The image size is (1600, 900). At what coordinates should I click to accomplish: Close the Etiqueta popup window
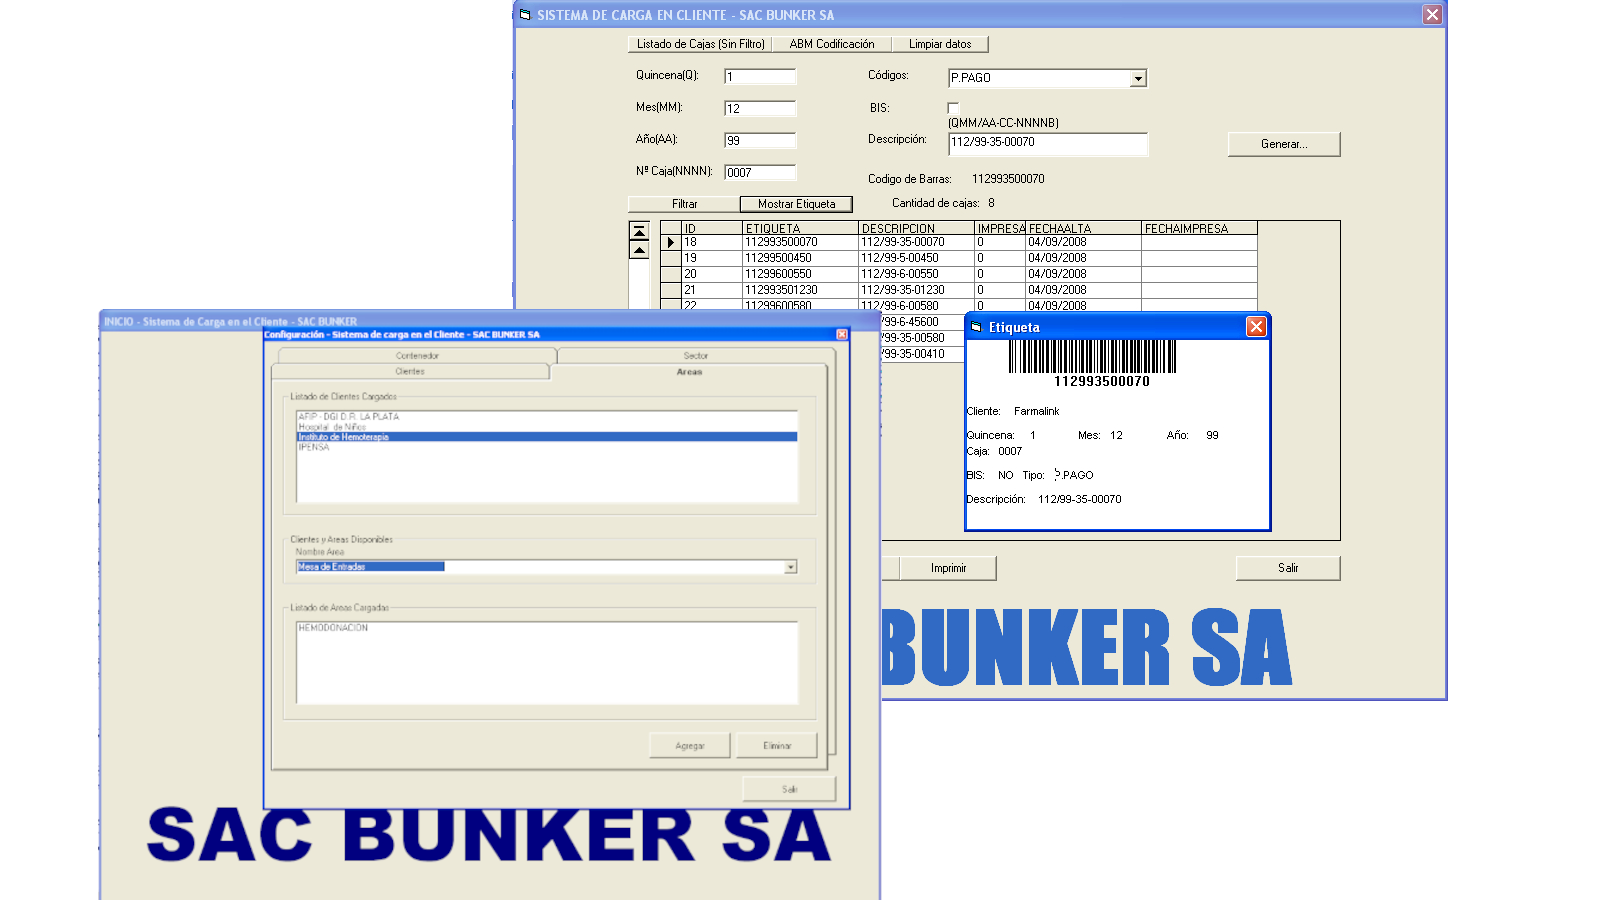tap(1256, 327)
